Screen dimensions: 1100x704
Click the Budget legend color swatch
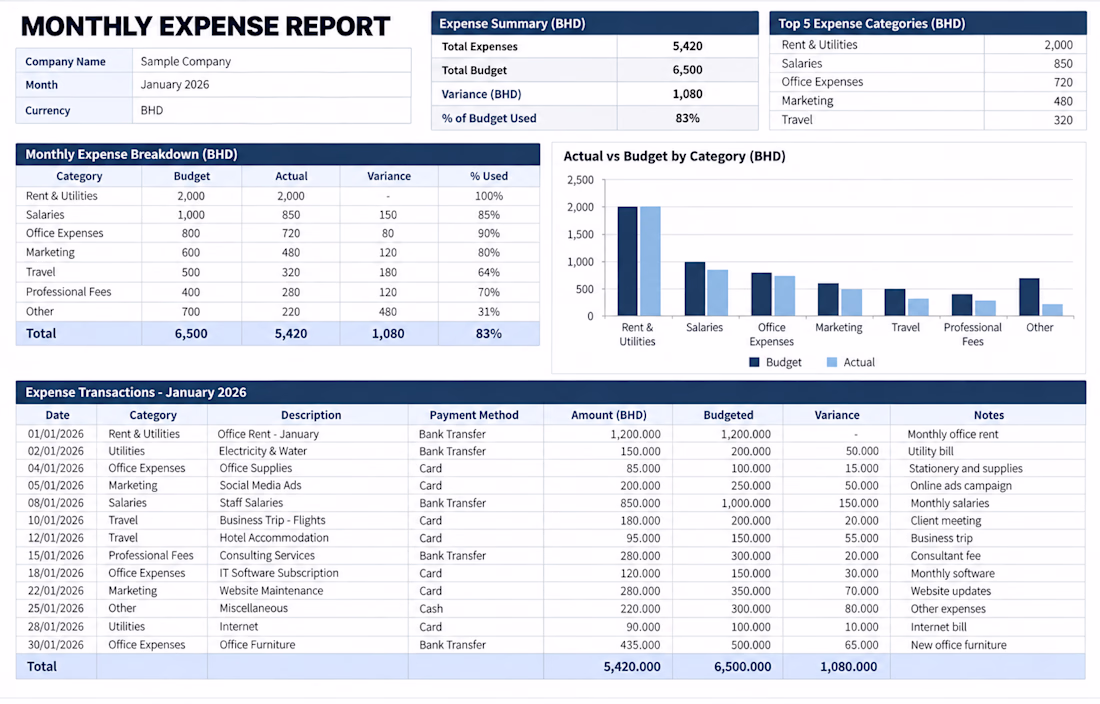(x=754, y=363)
